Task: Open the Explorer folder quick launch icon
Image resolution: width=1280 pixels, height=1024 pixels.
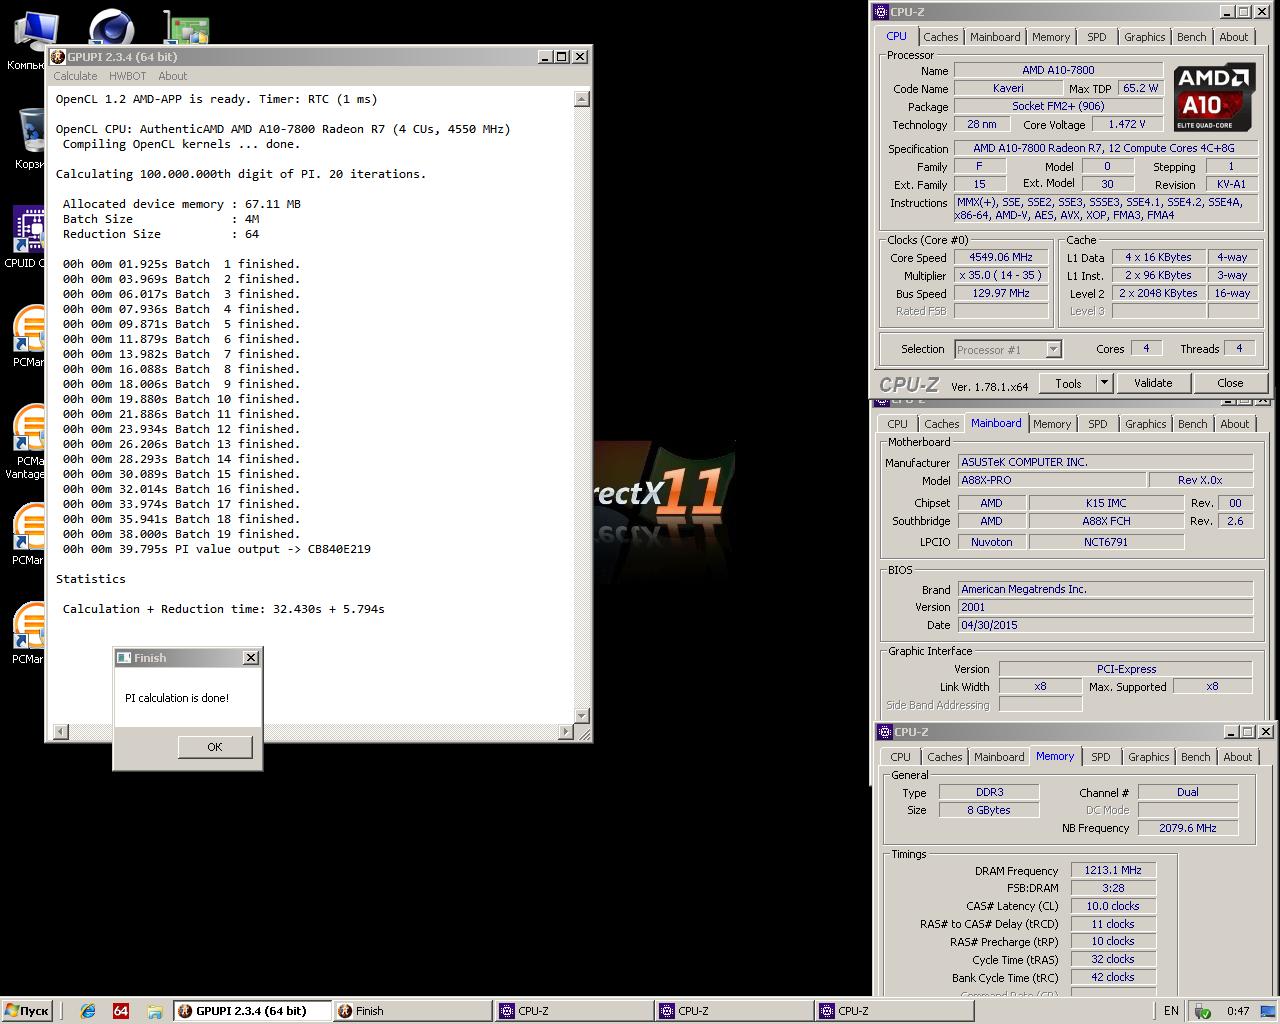Action: (154, 1011)
